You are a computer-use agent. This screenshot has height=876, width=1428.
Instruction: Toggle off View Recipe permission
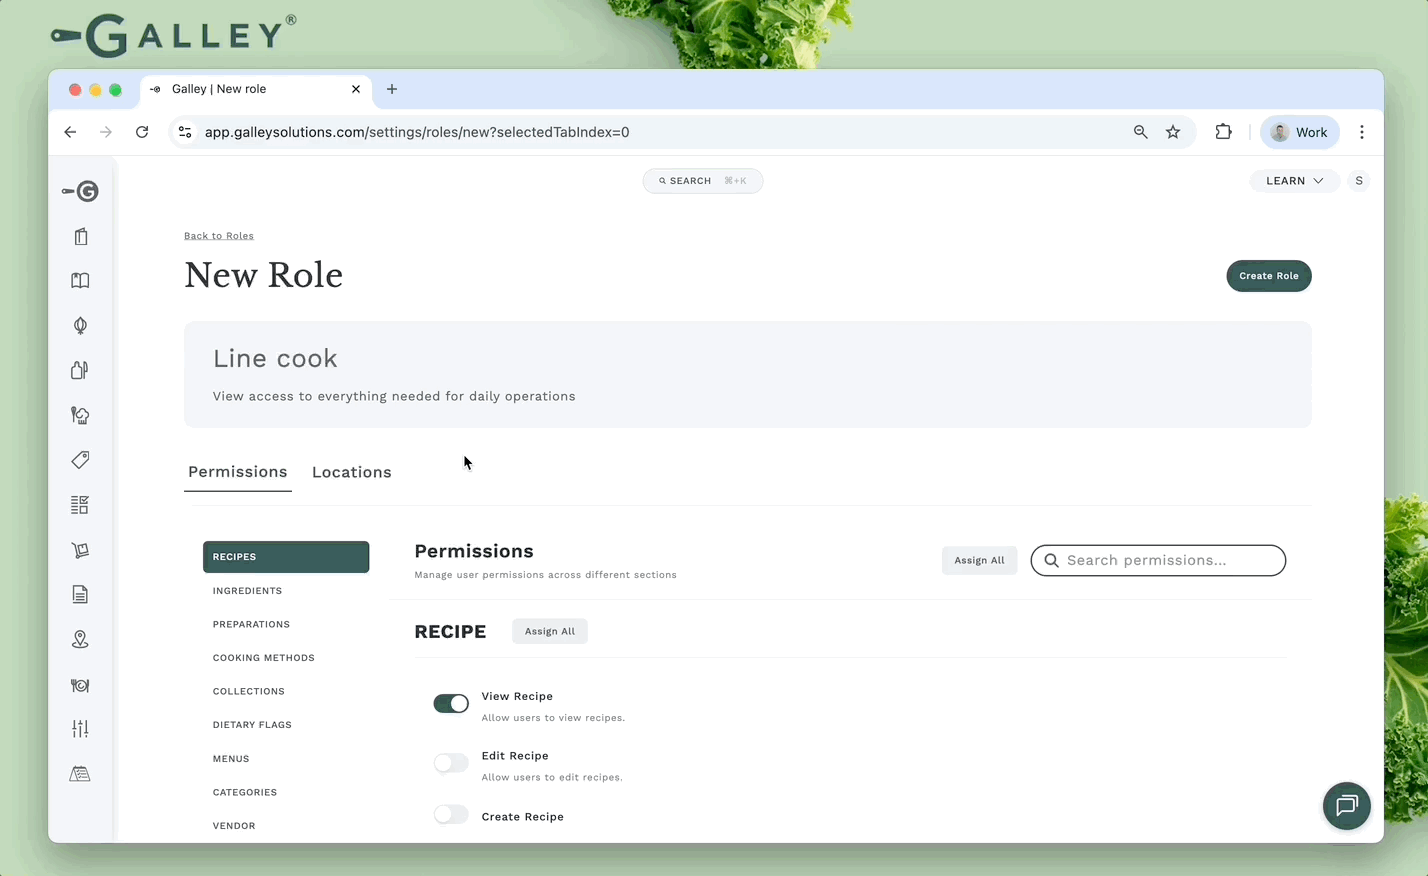pyautogui.click(x=451, y=703)
